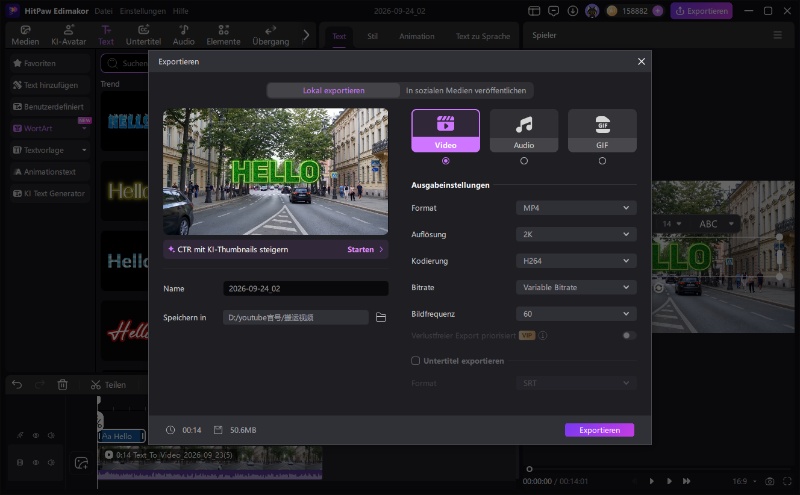Open the download center icon
The height and width of the screenshot is (495, 800).
coord(573,11)
